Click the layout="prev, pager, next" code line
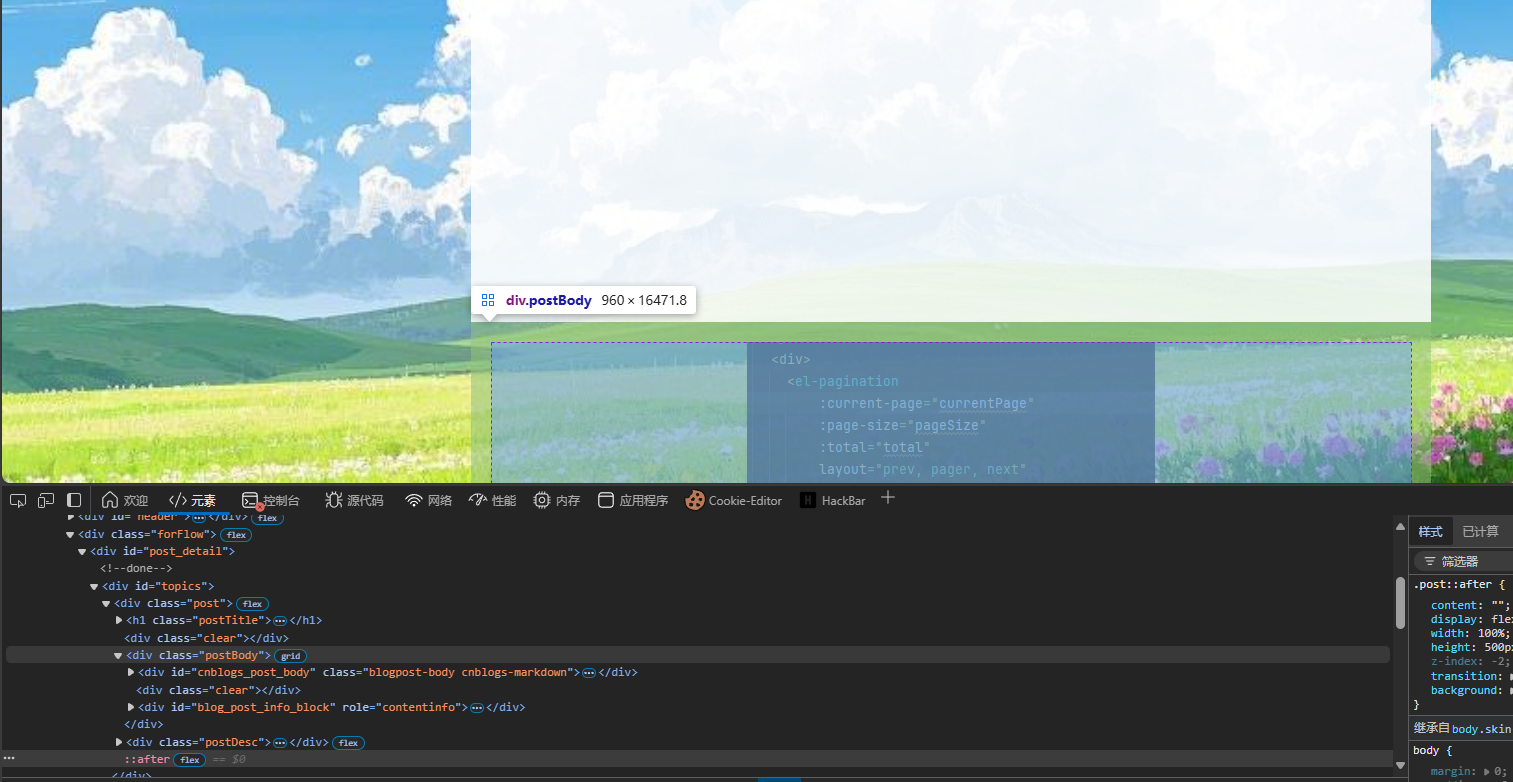The width and height of the screenshot is (1513, 782). [923, 469]
